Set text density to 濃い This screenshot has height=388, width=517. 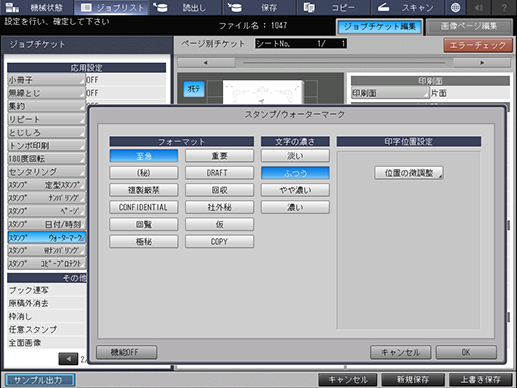point(295,207)
